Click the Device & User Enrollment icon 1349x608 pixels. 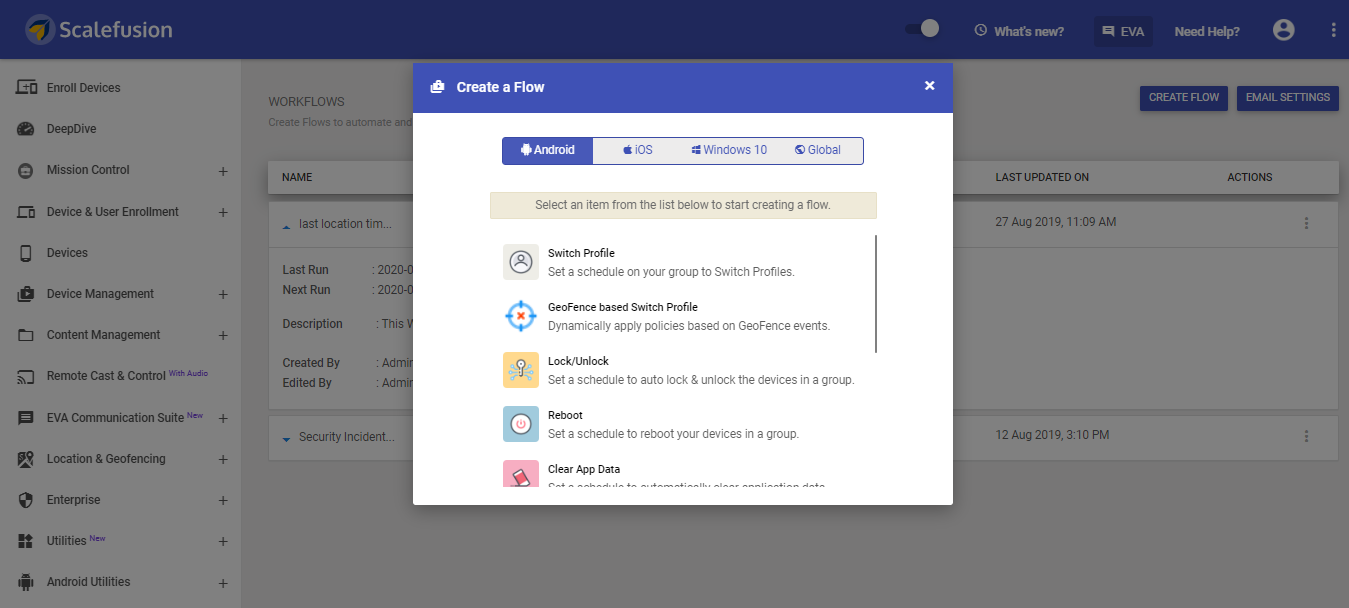coord(27,212)
